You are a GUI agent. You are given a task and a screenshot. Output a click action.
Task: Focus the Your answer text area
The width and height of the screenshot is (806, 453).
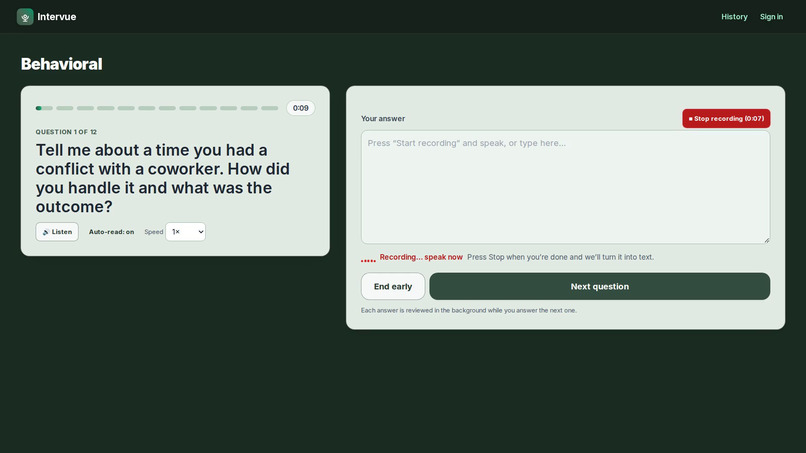click(565, 187)
